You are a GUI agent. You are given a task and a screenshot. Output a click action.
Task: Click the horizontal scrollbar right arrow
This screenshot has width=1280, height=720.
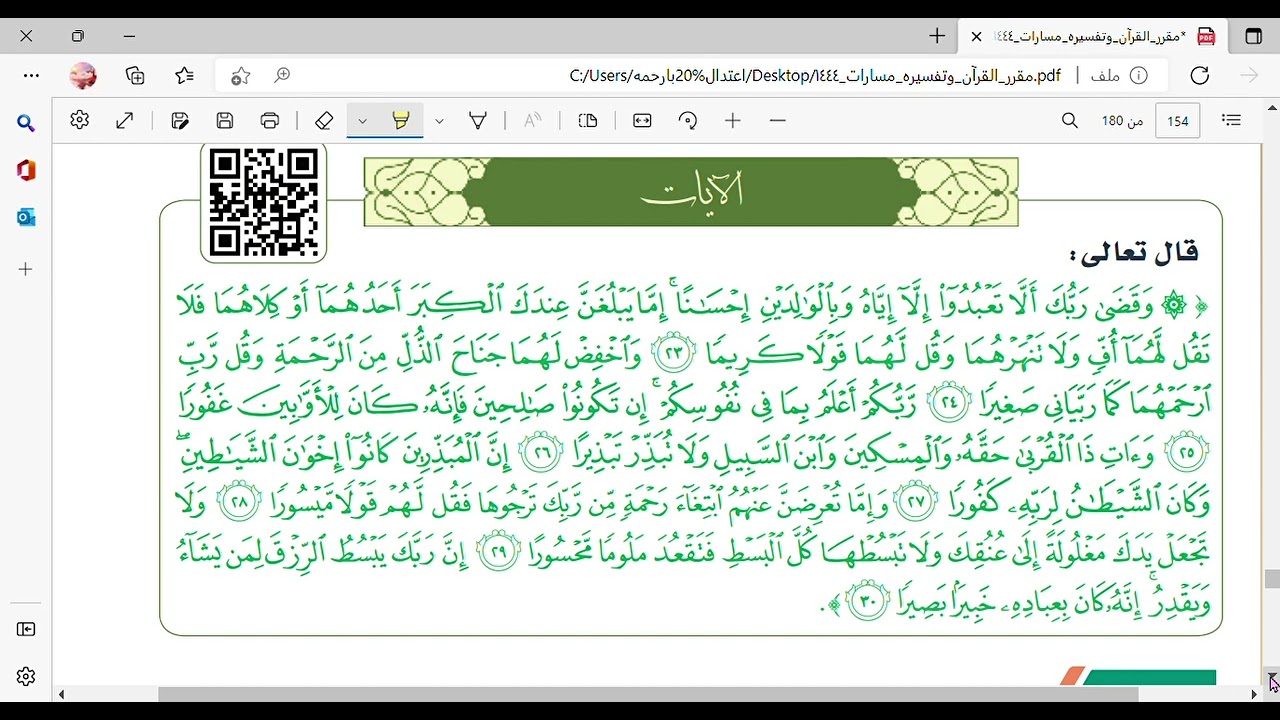[x=1255, y=694]
